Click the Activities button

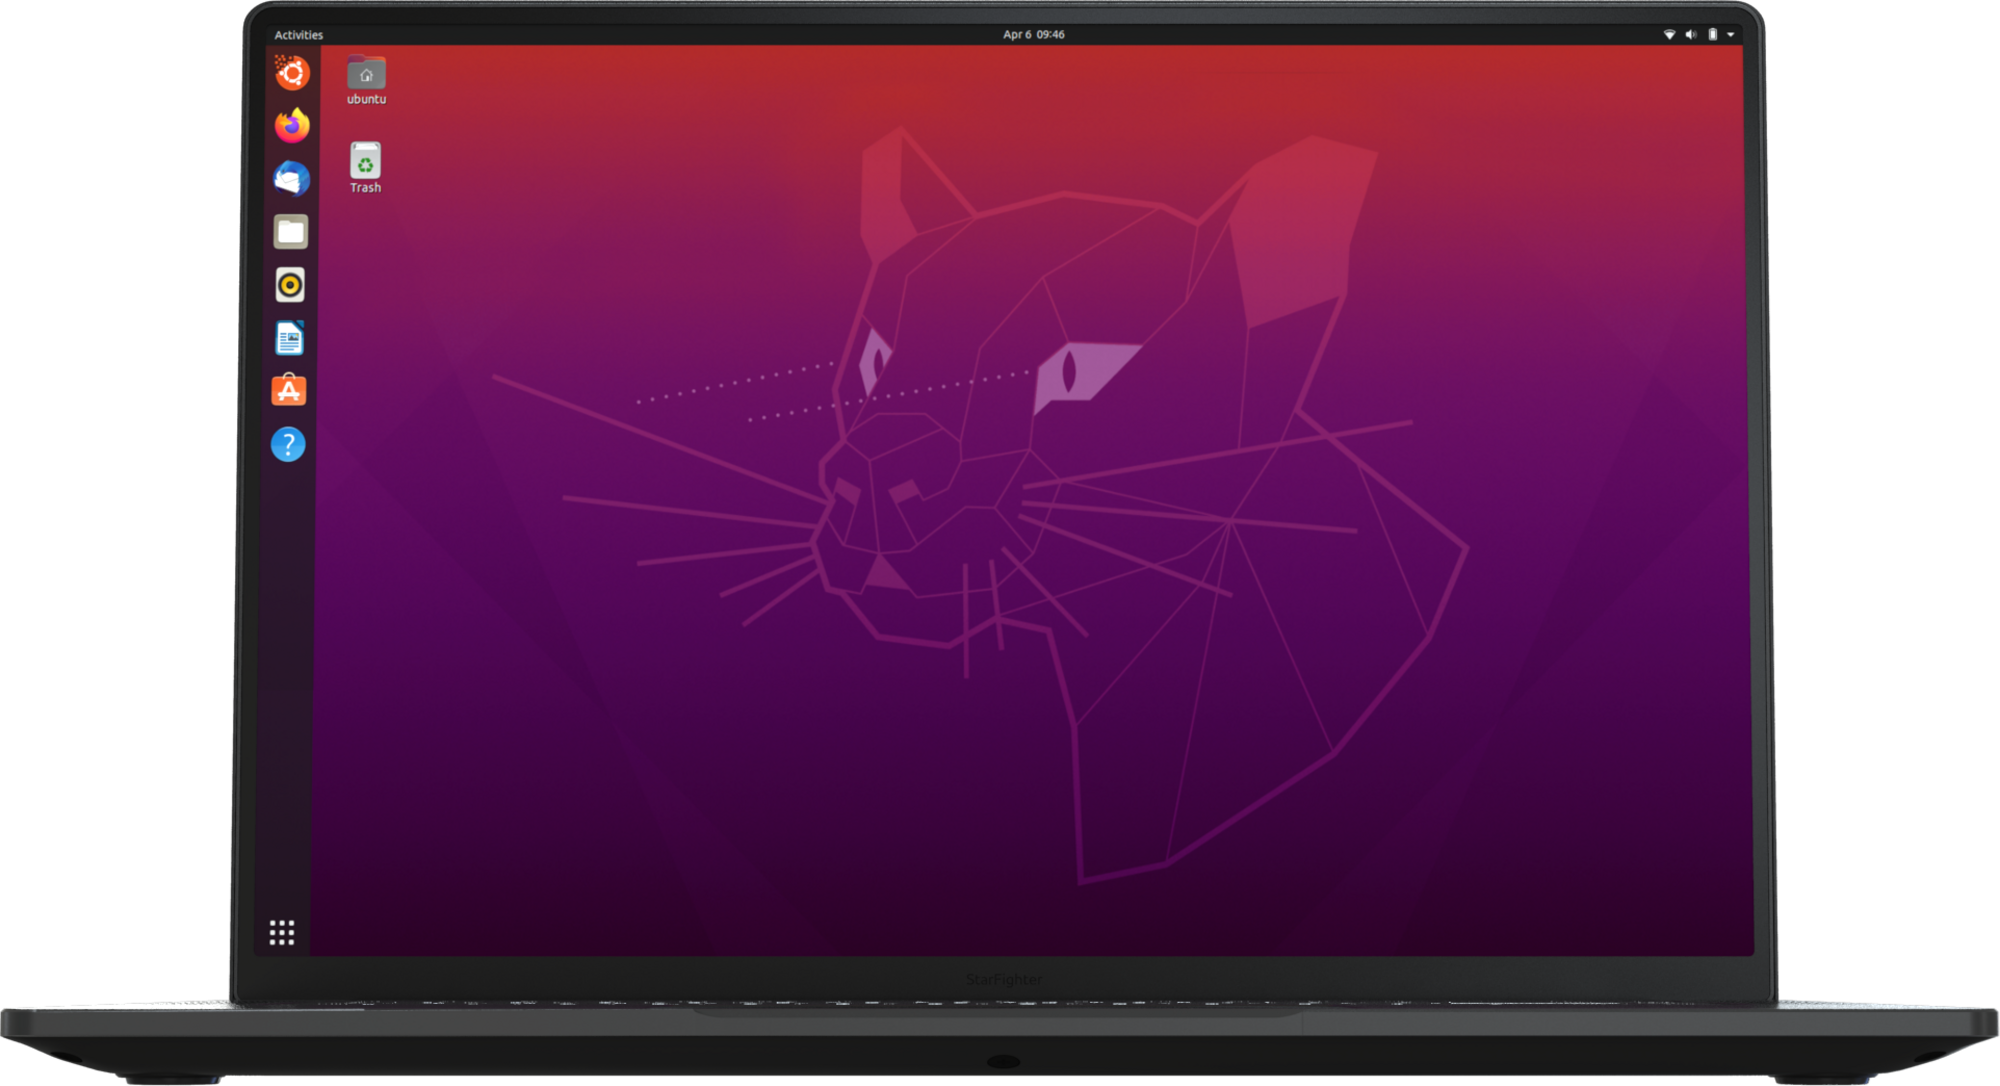[x=299, y=35]
